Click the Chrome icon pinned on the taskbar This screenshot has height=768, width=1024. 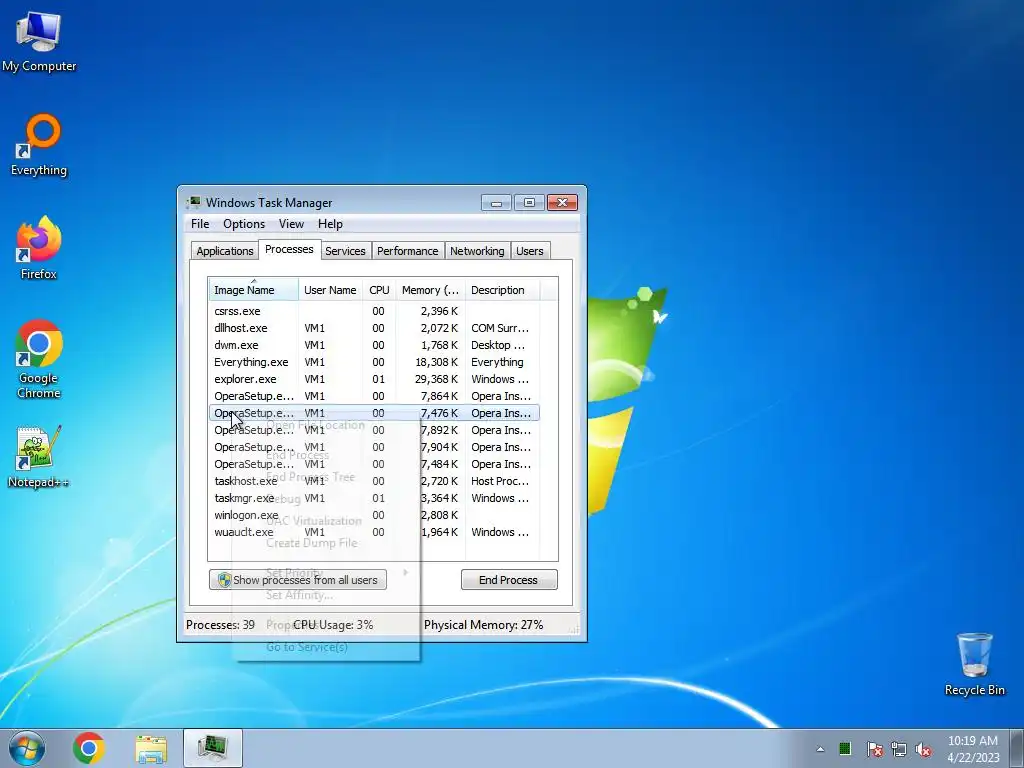pyautogui.click(x=89, y=748)
